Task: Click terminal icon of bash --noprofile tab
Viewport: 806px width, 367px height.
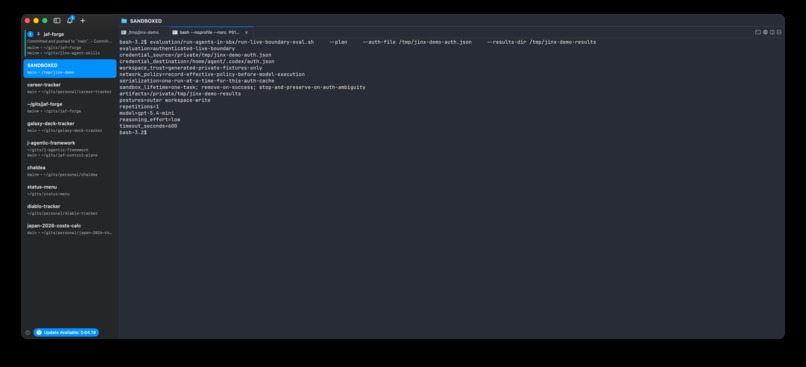Action: tap(175, 32)
